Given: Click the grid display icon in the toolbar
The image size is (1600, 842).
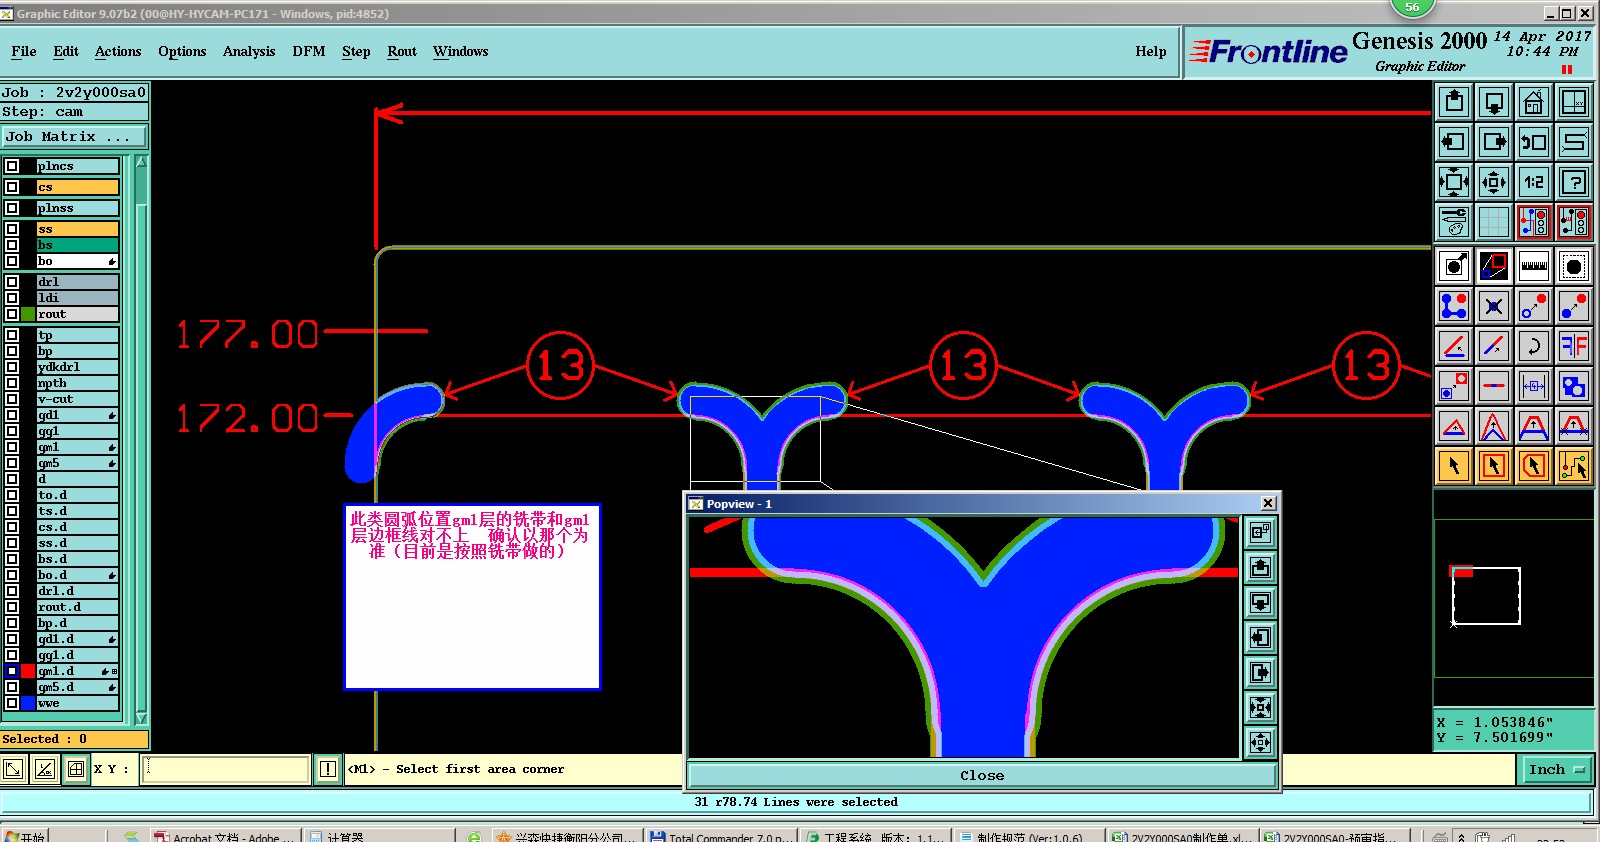Looking at the screenshot, I should (x=1494, y=222).
